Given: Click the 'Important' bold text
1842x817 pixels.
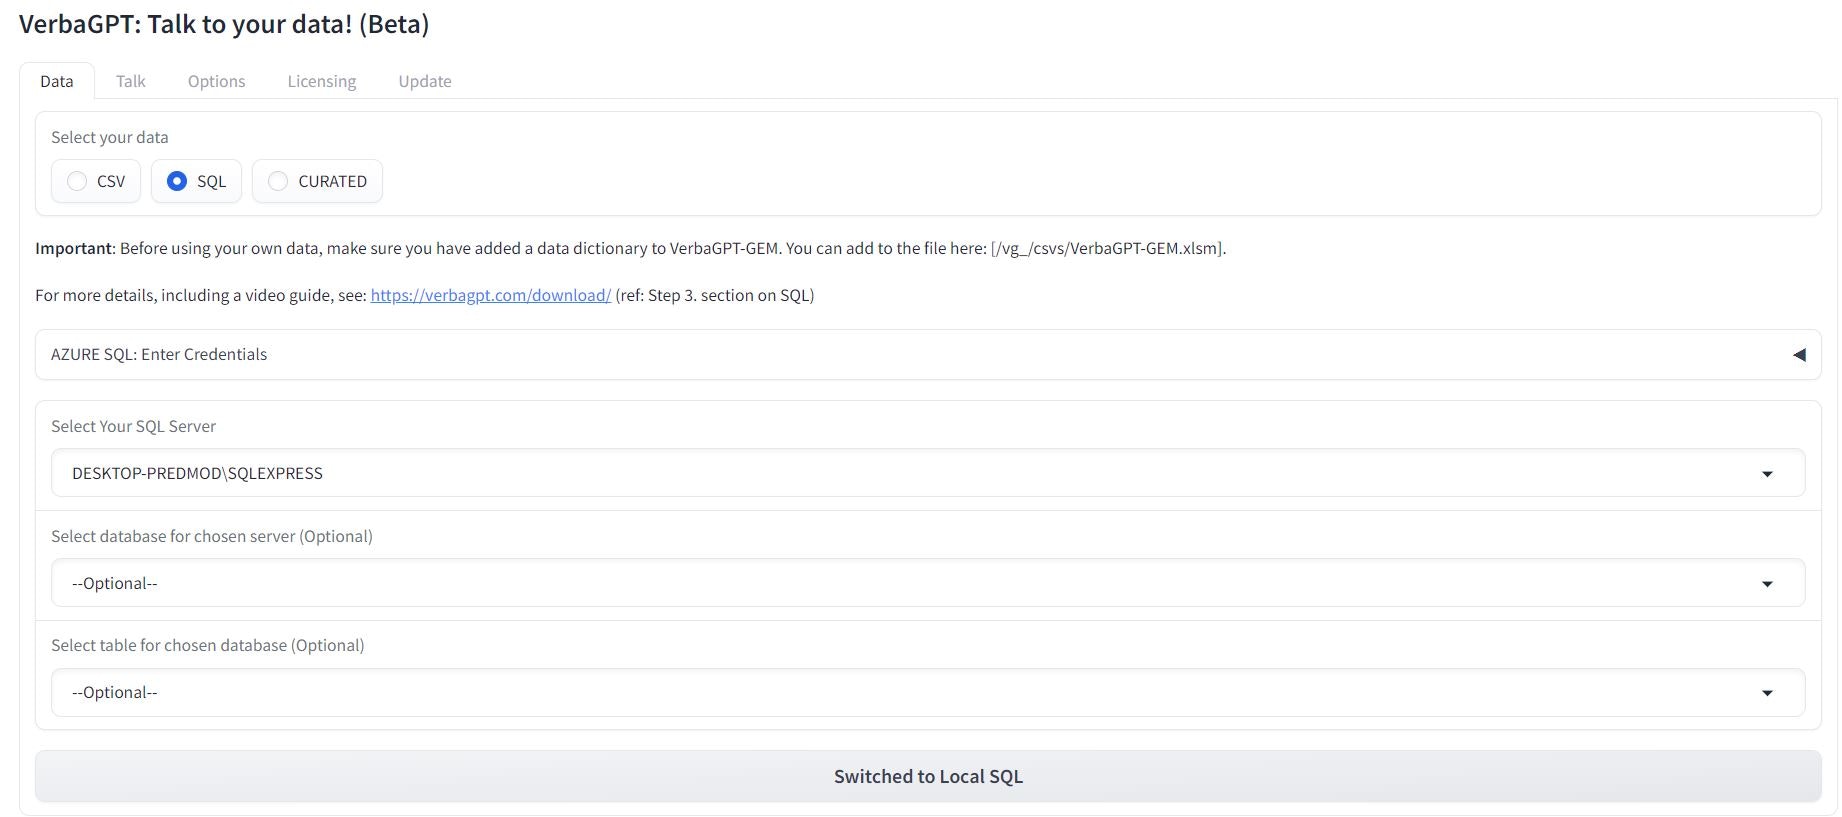Looking at the screenshot, I should point(73,248).
